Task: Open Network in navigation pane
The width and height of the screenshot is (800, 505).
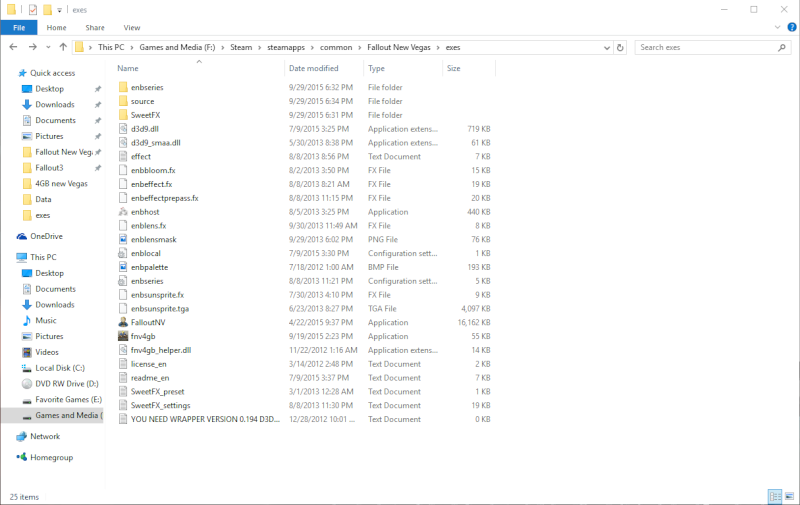Action: pos(45,436)
